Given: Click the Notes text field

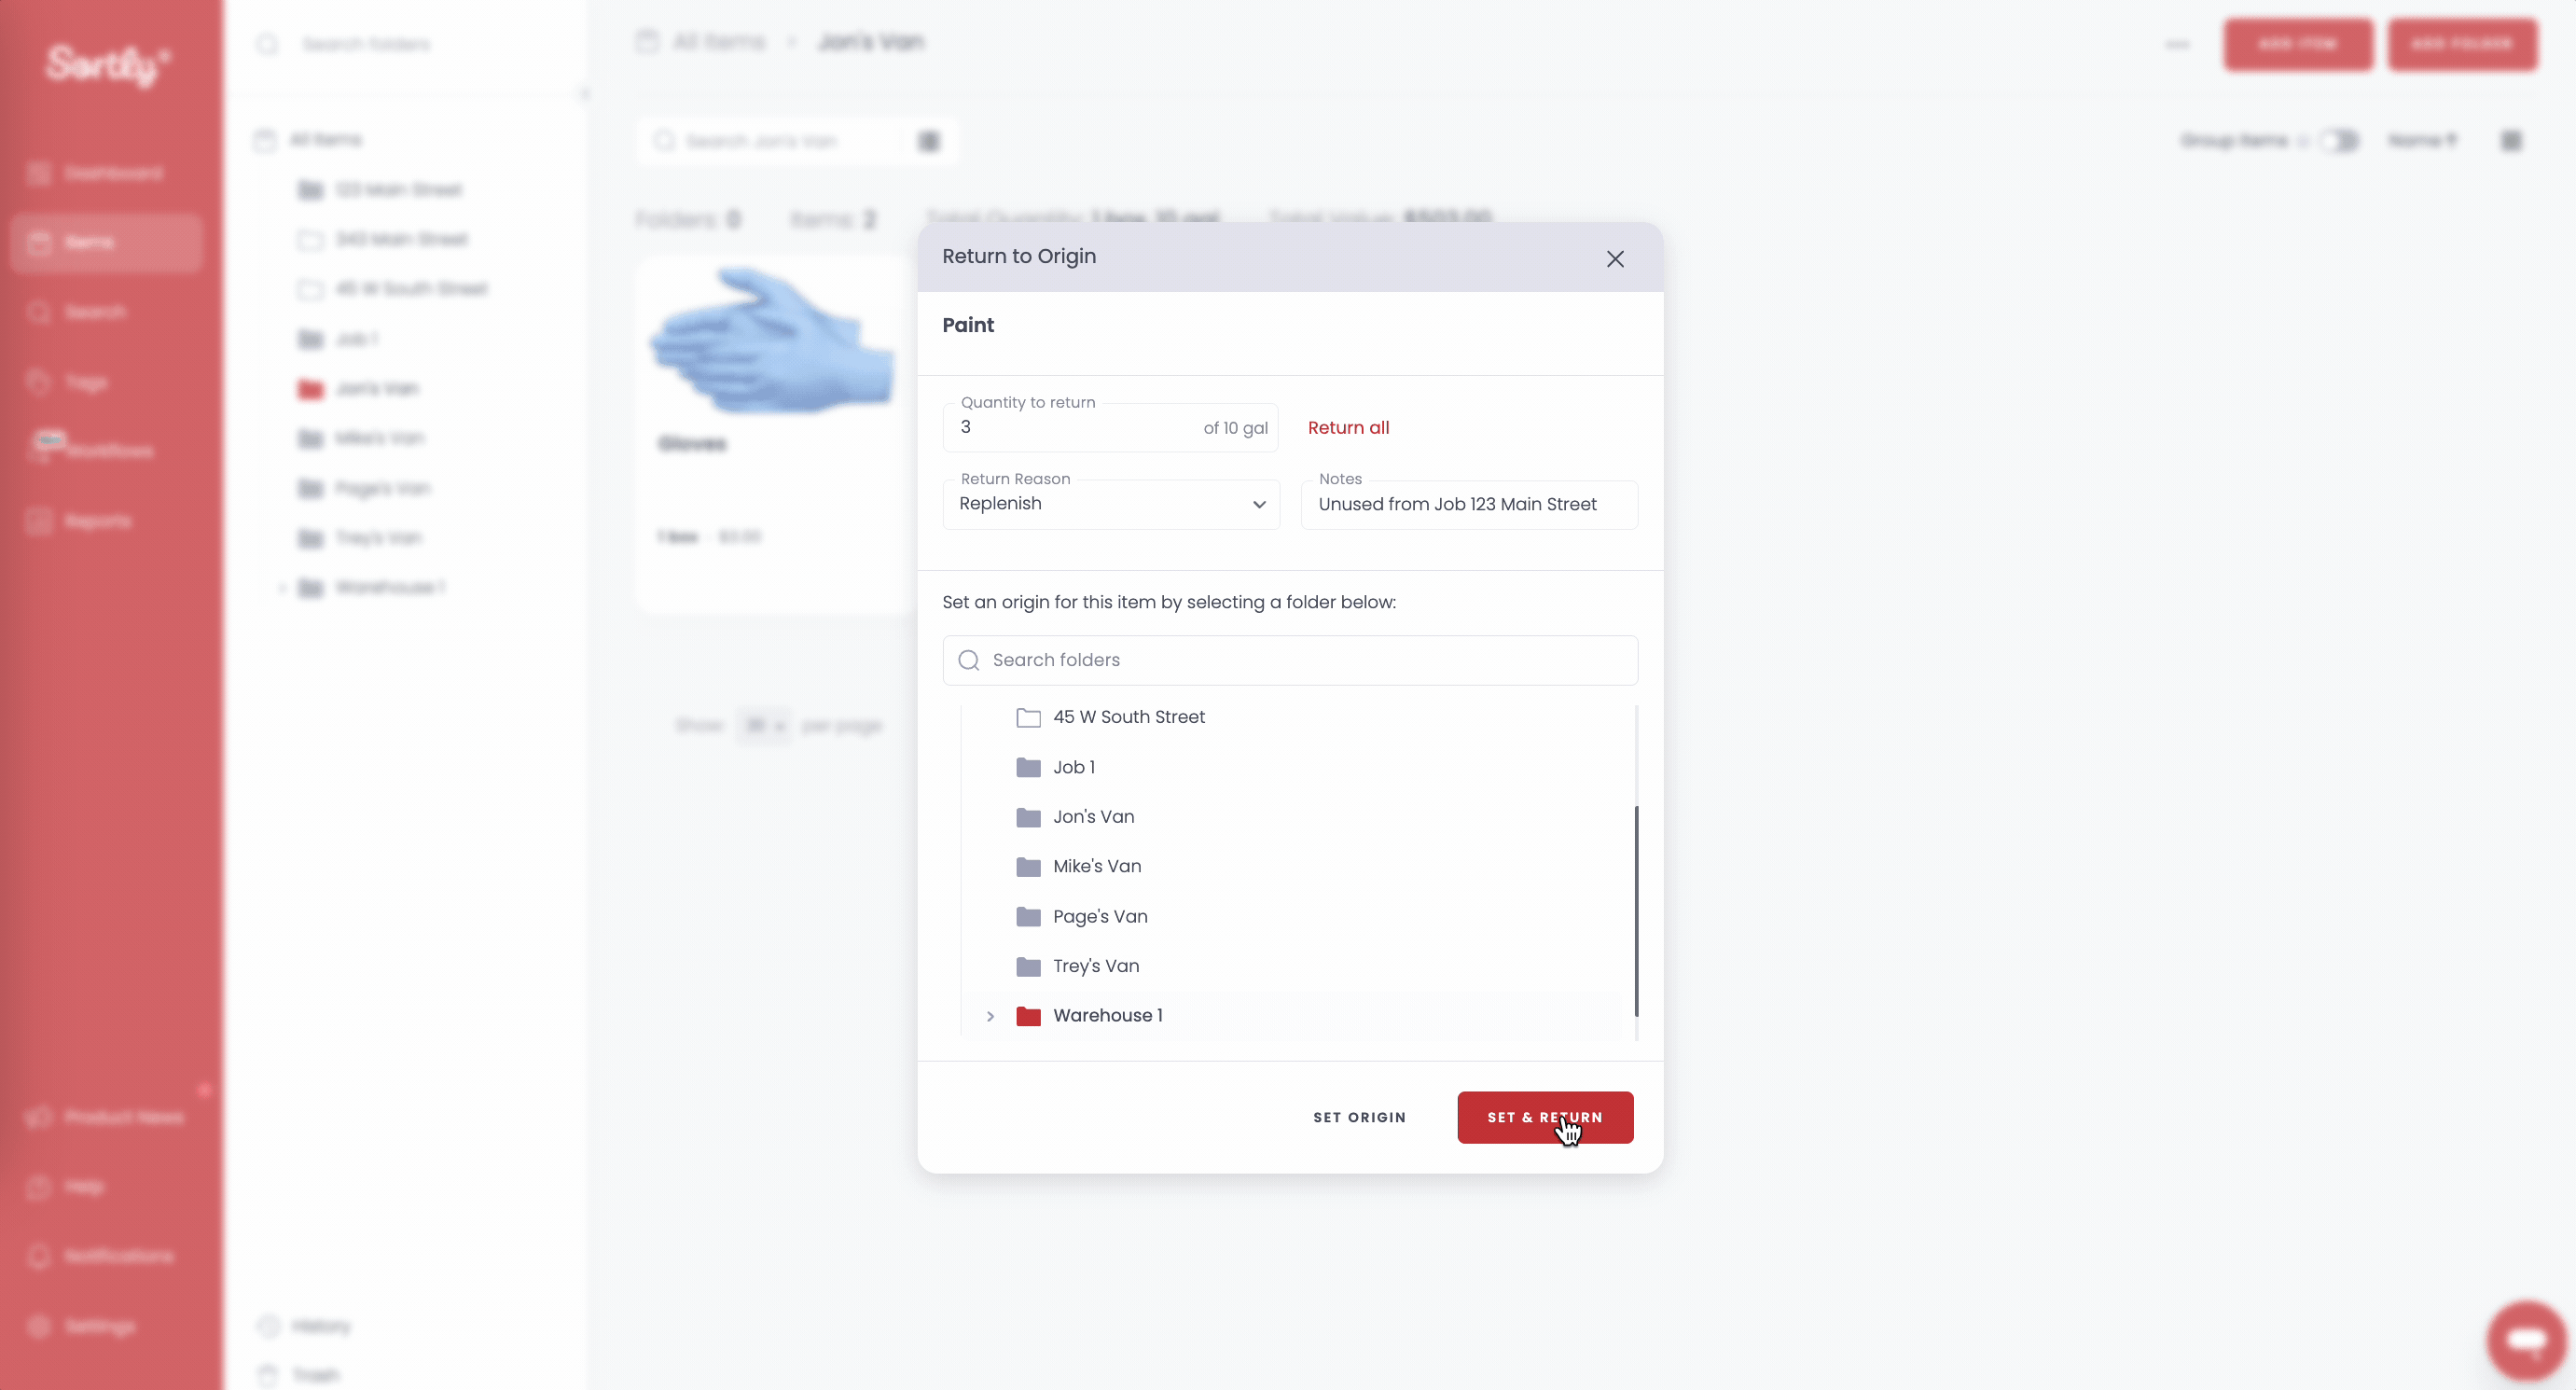Looking at the screenshot, I should [1467, 505].
